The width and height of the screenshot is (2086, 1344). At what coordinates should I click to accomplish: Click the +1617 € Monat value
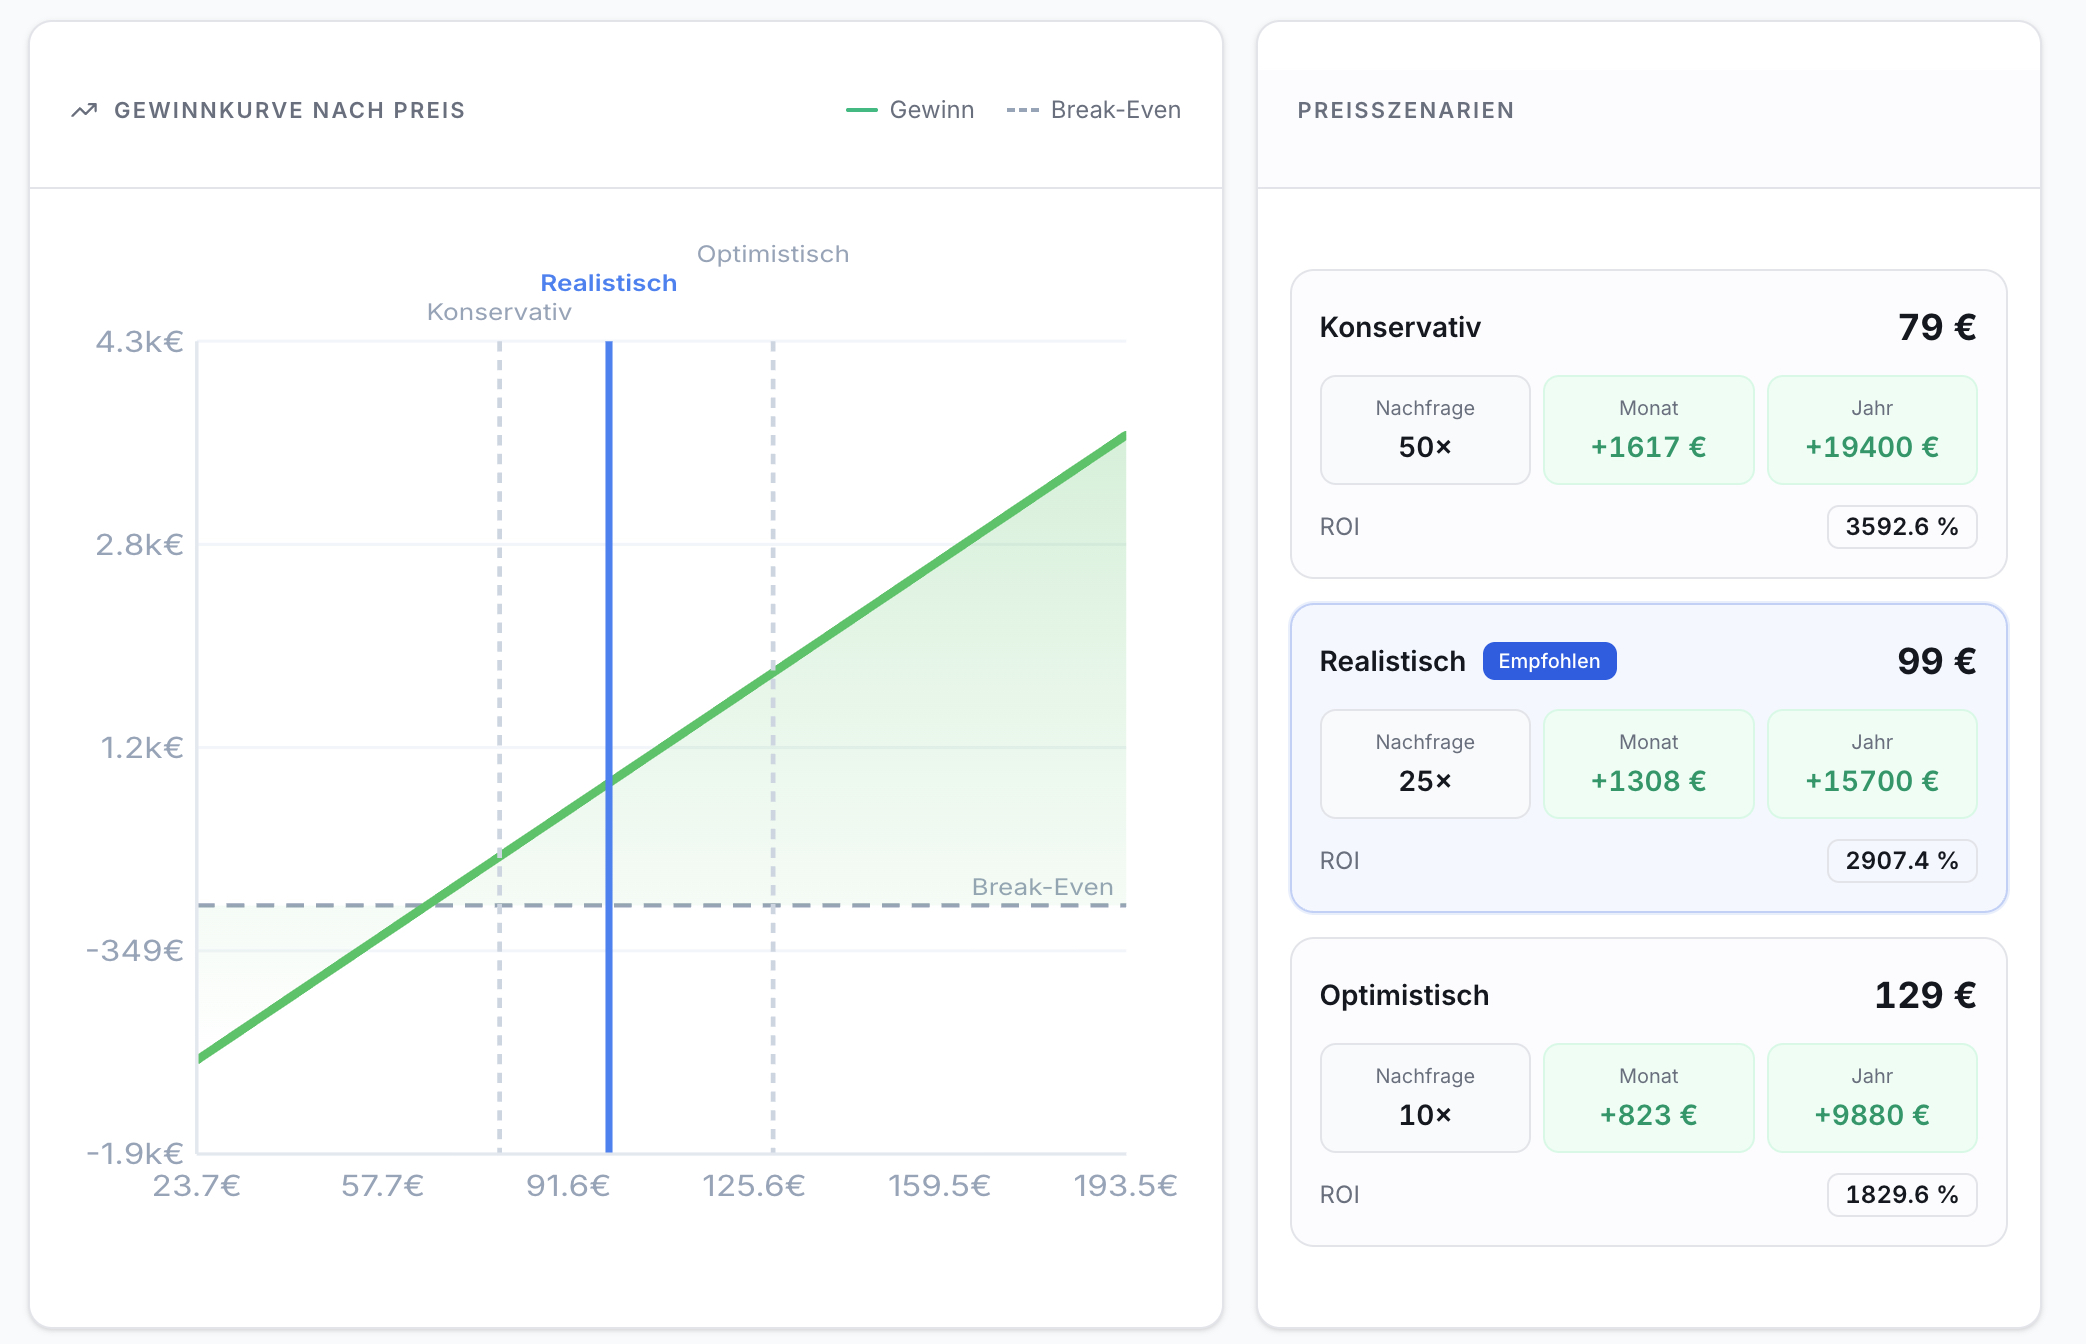pos(1648,447)
